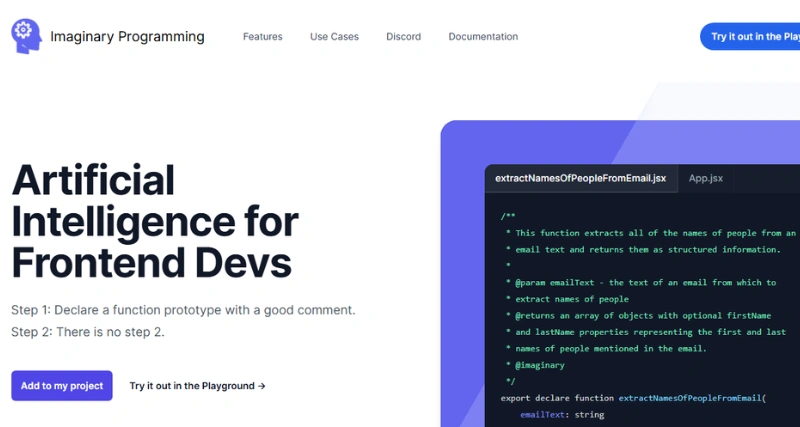
Task: Click the 'There is no step 2' line
Action: click(88, 331)
